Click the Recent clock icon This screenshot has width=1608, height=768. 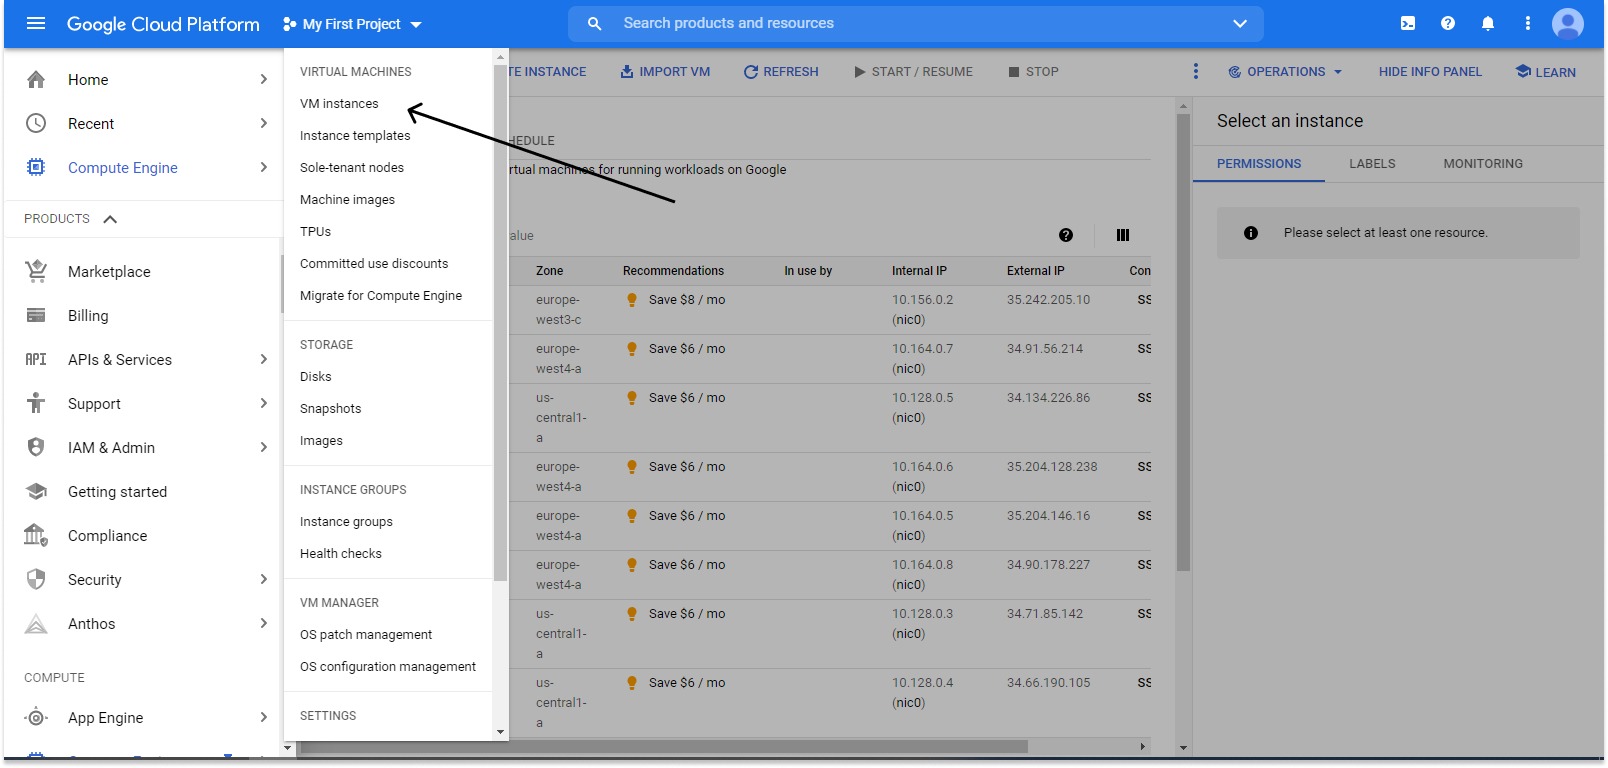[36, 123]
